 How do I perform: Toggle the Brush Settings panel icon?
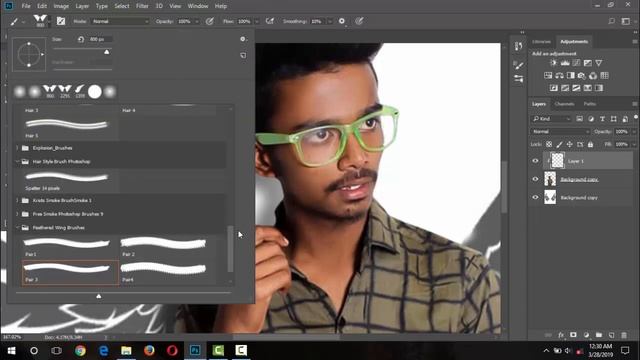click(61, 21)
